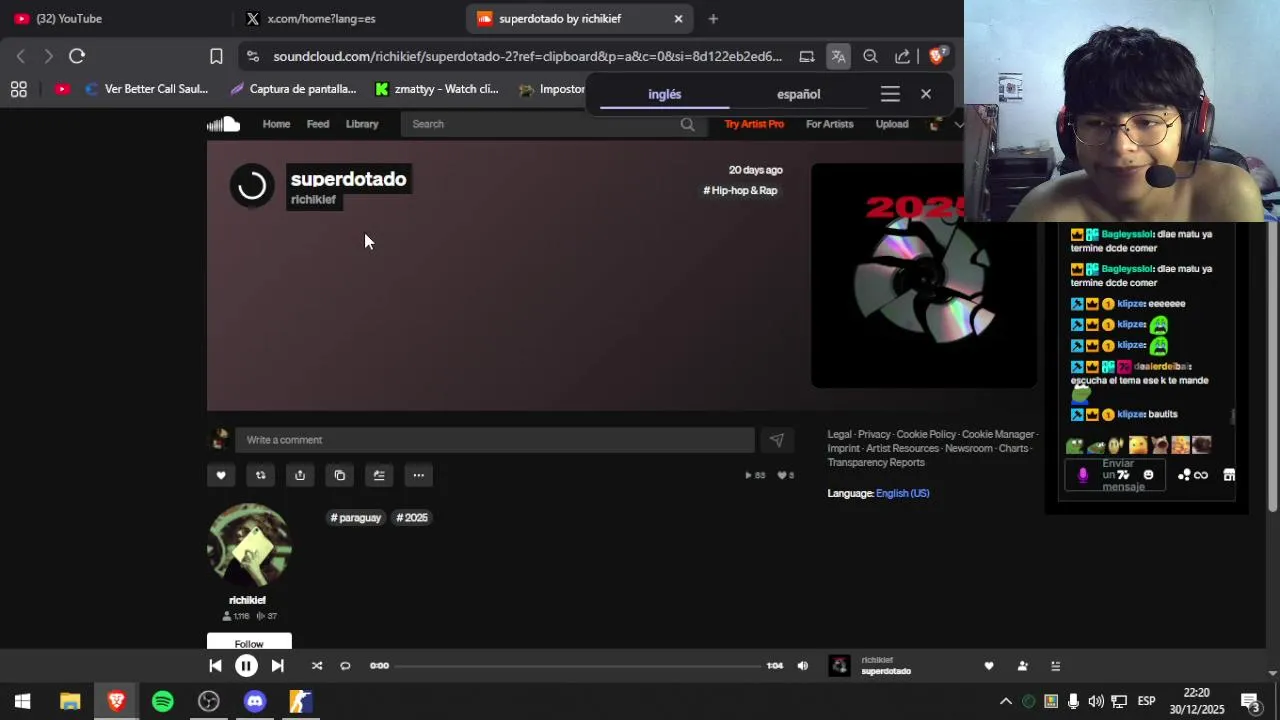
Task: Open For Artists page
Action: point(830,124)
